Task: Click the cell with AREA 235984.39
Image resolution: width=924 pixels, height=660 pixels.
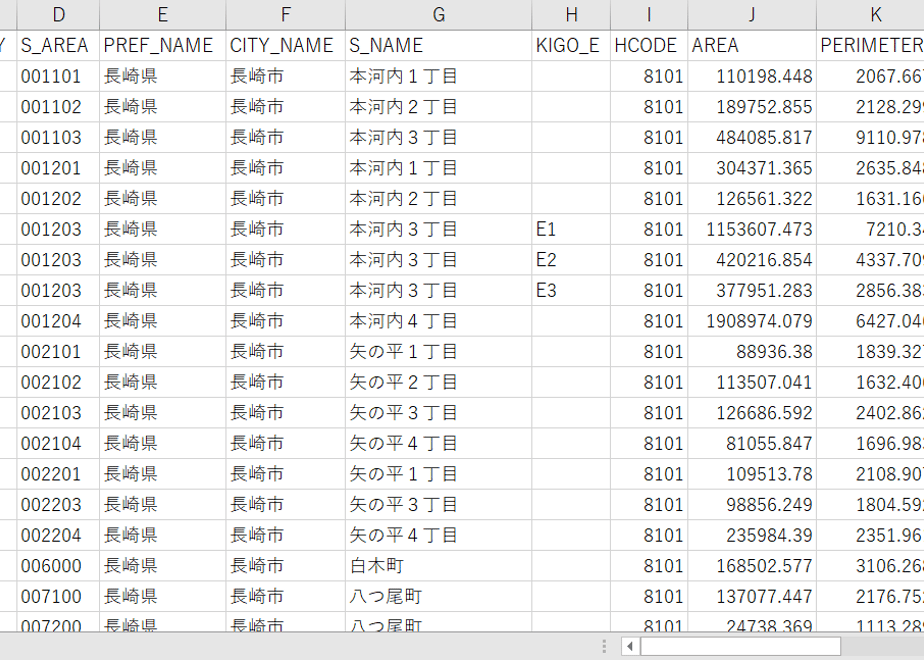Action: (752, 536)
